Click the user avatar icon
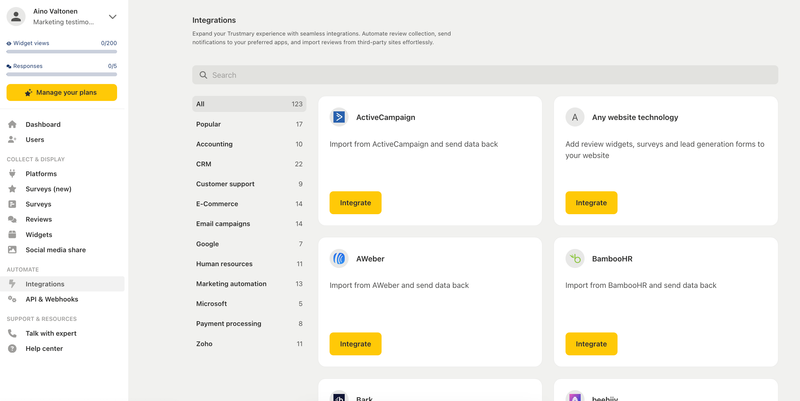Viewport: 800px width, 401px height. click(16, 17)
